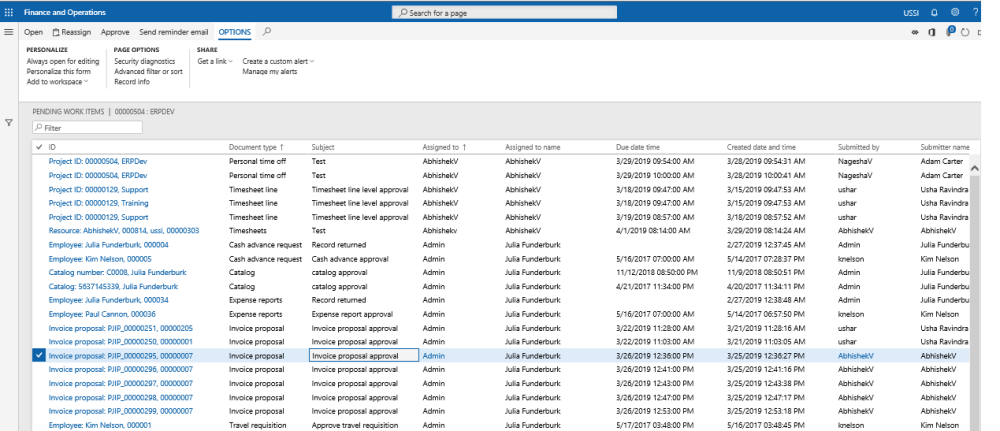Click Approve in the action pane
This screenshot has width=1000, height=431.
115,32
